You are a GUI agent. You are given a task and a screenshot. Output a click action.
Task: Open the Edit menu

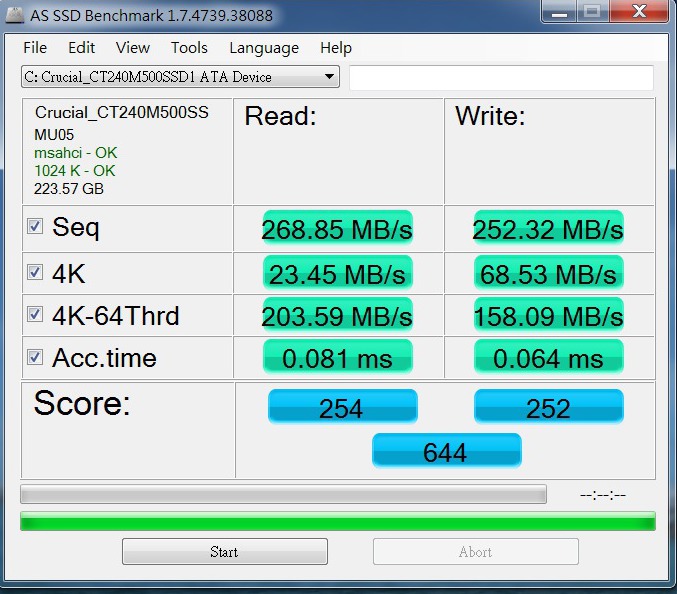tap(81, 47)
